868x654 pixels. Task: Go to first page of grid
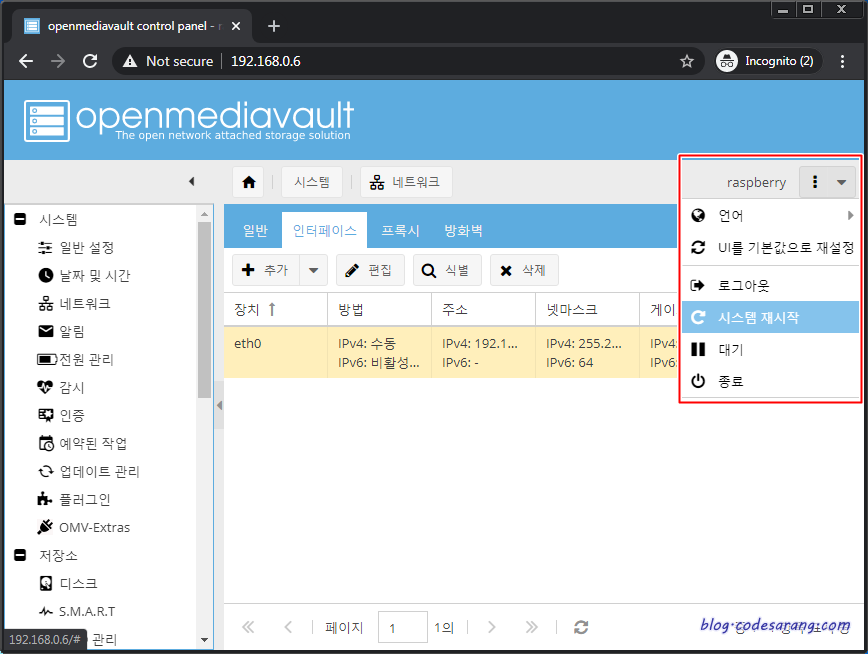[x=248, y=627]
